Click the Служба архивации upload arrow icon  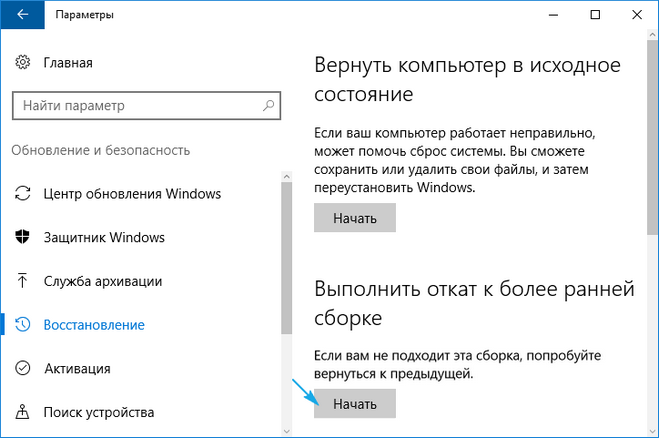(x=24, y=282)
